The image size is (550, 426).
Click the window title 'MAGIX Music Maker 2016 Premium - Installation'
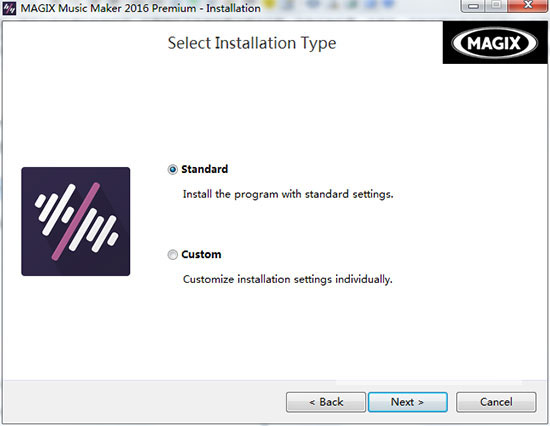140,8
